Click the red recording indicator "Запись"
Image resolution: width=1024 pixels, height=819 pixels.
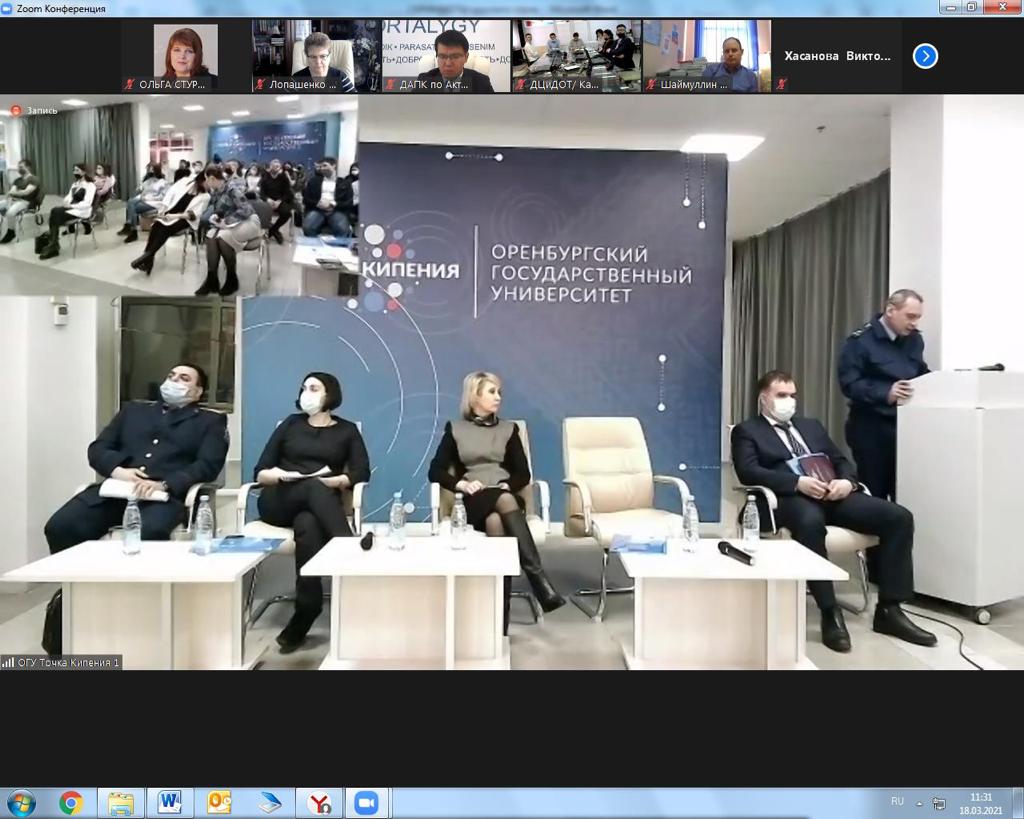coord(34,111)
